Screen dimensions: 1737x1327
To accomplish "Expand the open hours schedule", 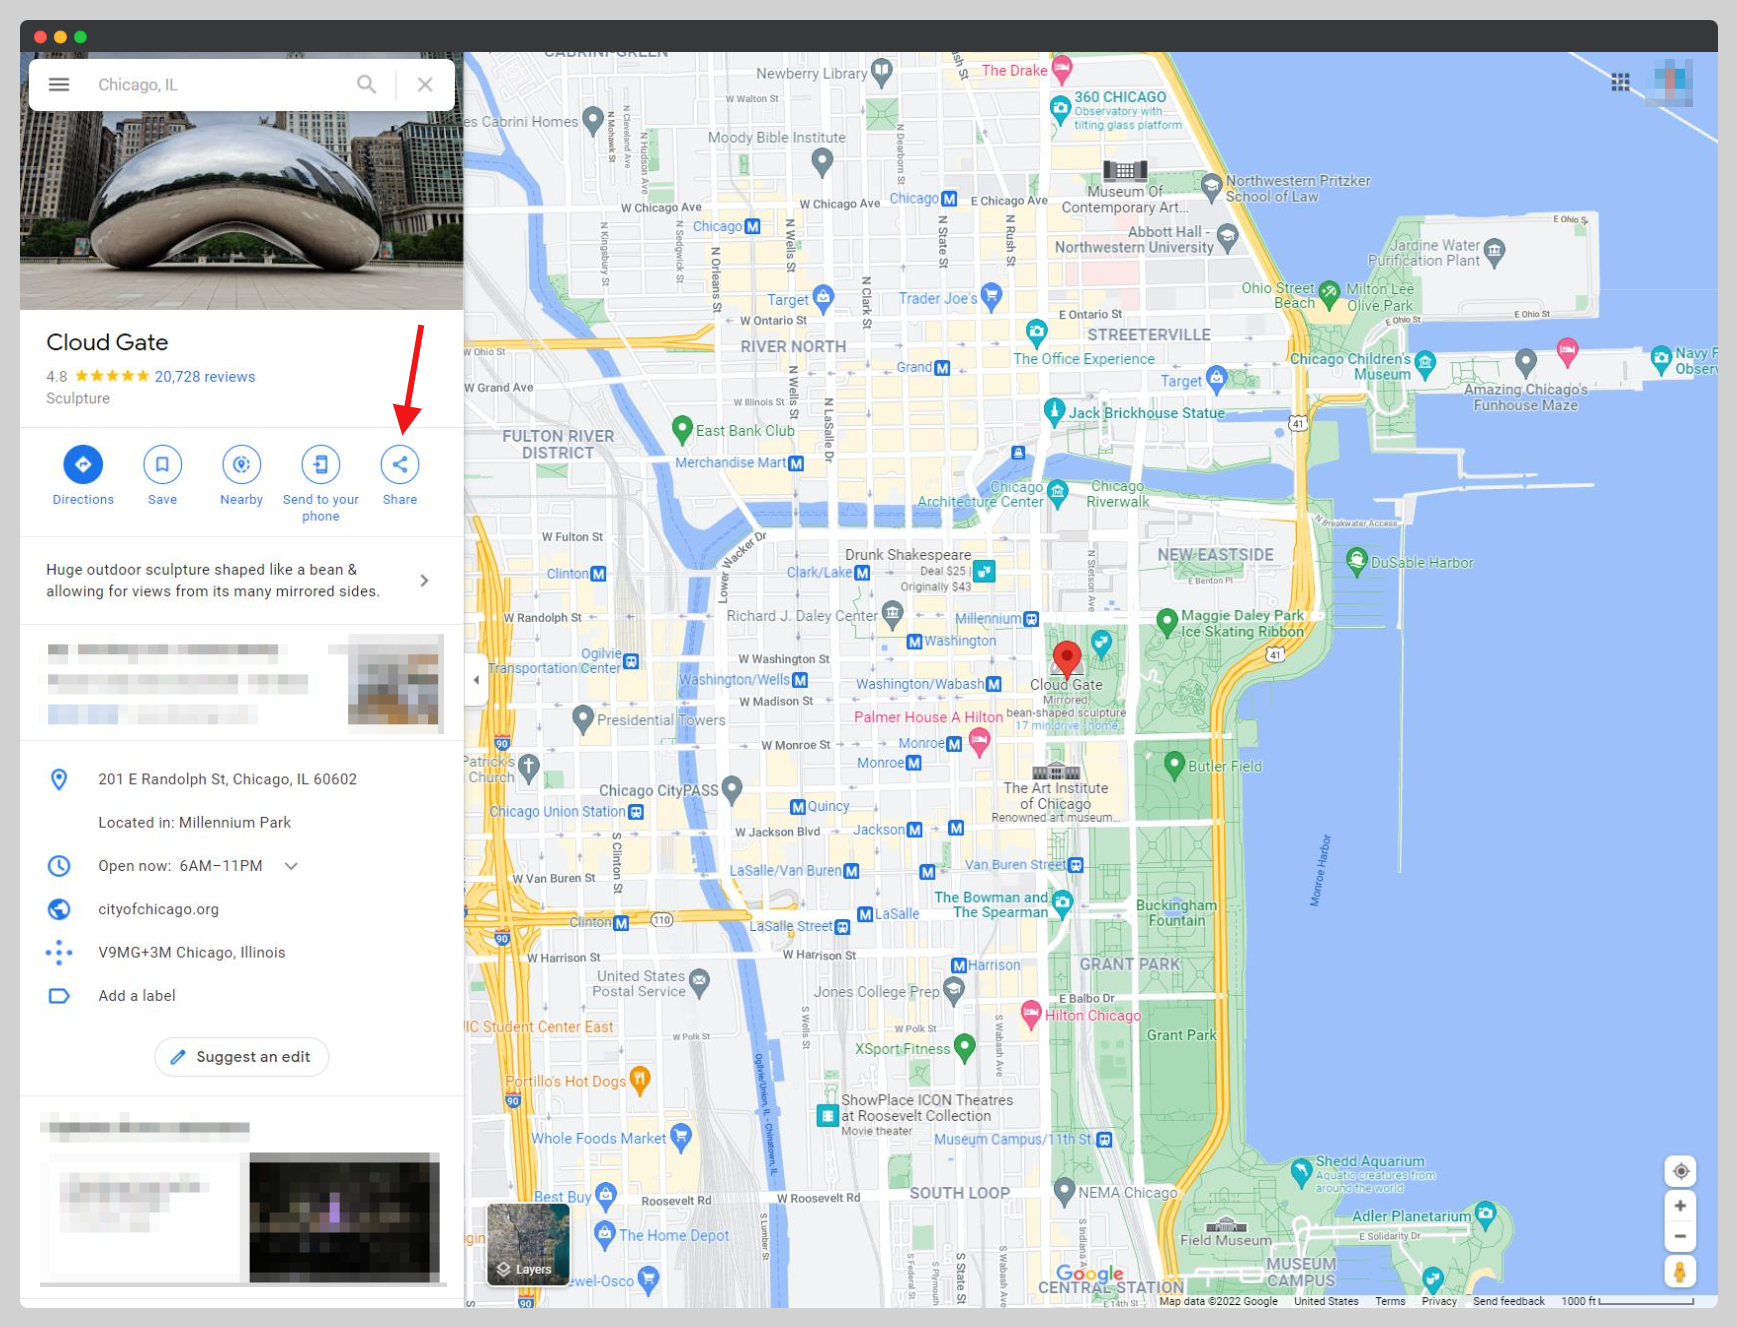I will click(291, 866).
